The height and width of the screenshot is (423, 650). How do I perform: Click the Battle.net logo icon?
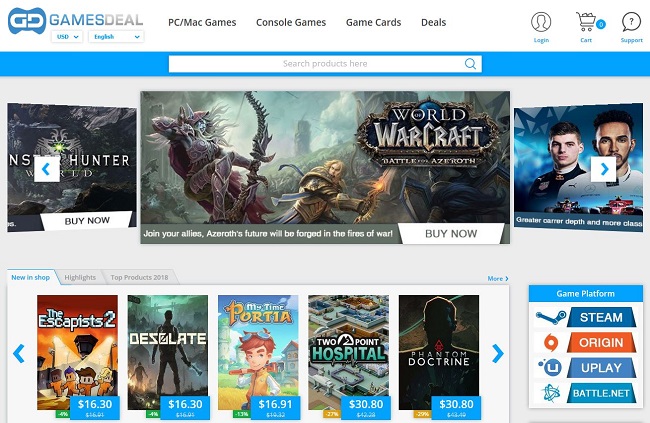tap(551, 393)
